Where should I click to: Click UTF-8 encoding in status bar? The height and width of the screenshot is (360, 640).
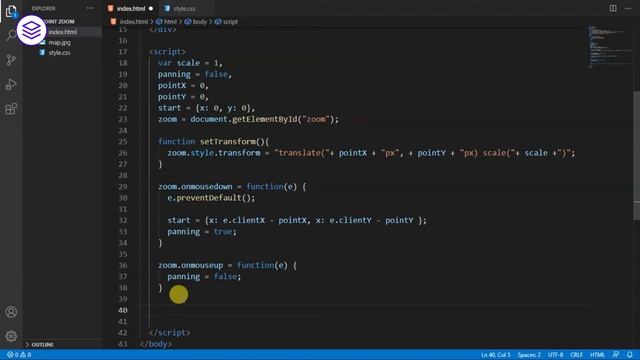(555, 355)
